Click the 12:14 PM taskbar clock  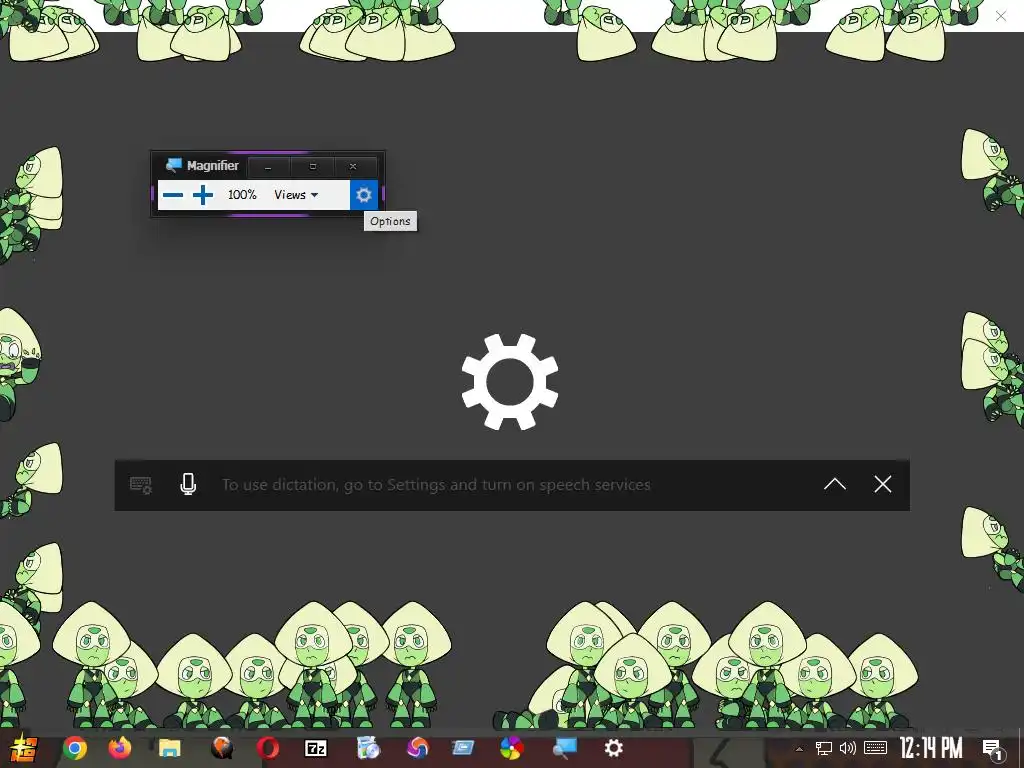click(931, 748)
